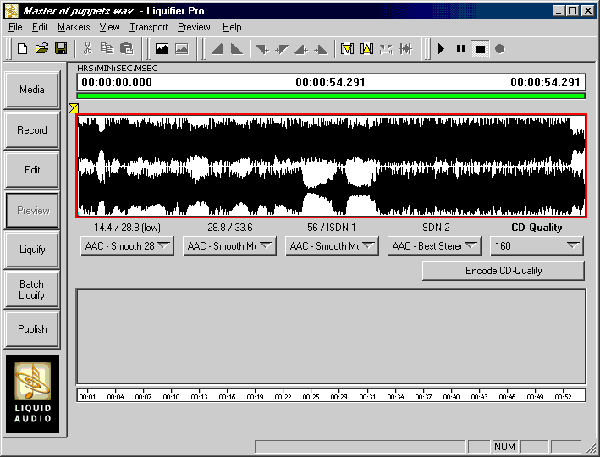Click the Open file folder icon
Screen dimensions: 600x457
pos(41,48)
